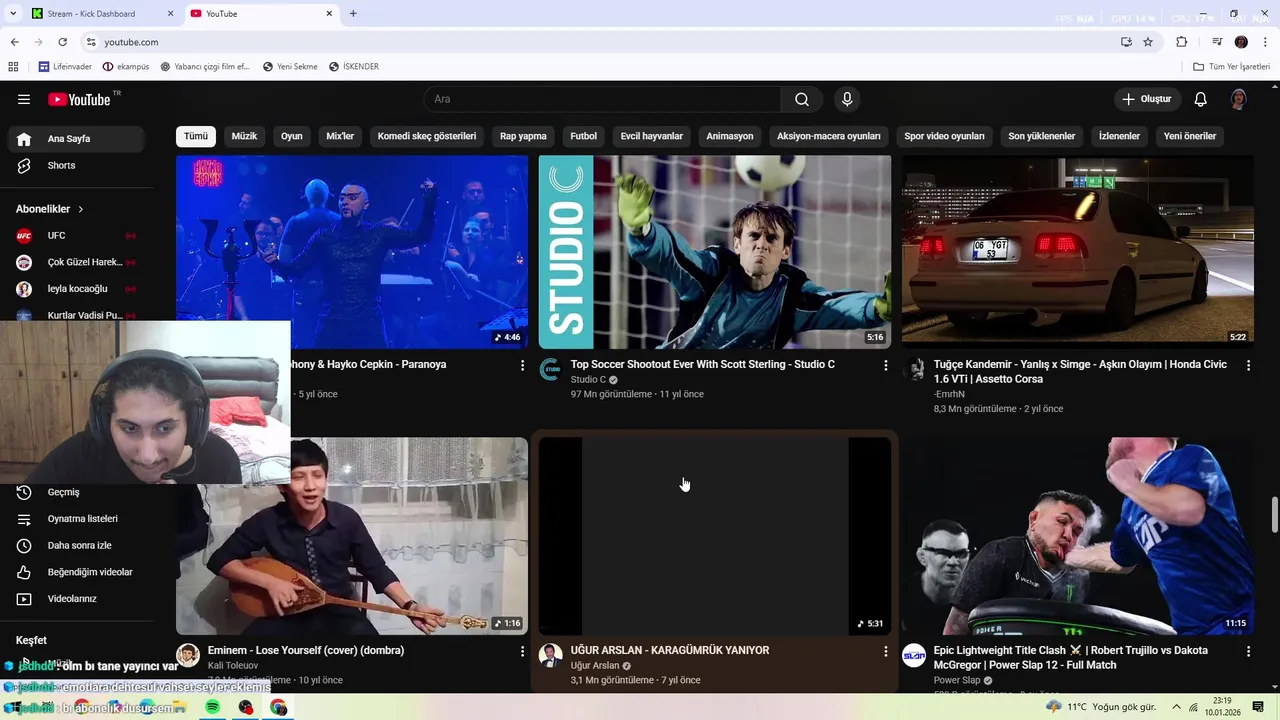Select the Yeni öneriler filter chip
Image resolution: width=1280 pixels, height=720 pixels.
pos(1190,136)
